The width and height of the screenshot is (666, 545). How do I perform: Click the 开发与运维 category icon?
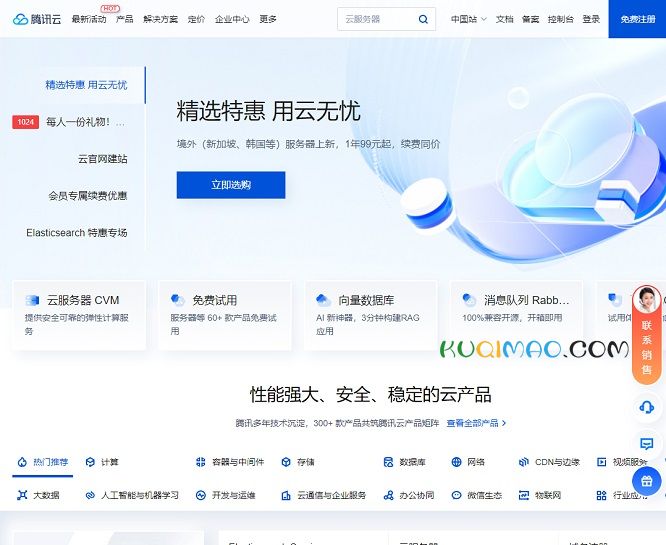(x=201, y=495)
